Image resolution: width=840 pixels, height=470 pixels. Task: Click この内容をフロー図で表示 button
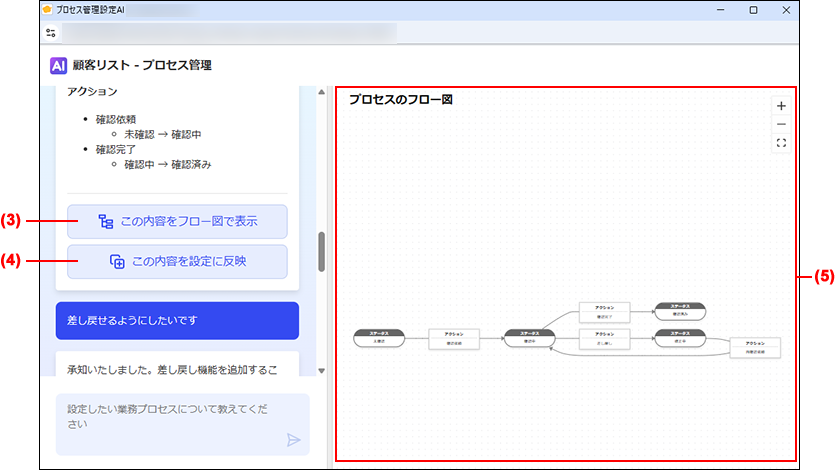point(177,221)
